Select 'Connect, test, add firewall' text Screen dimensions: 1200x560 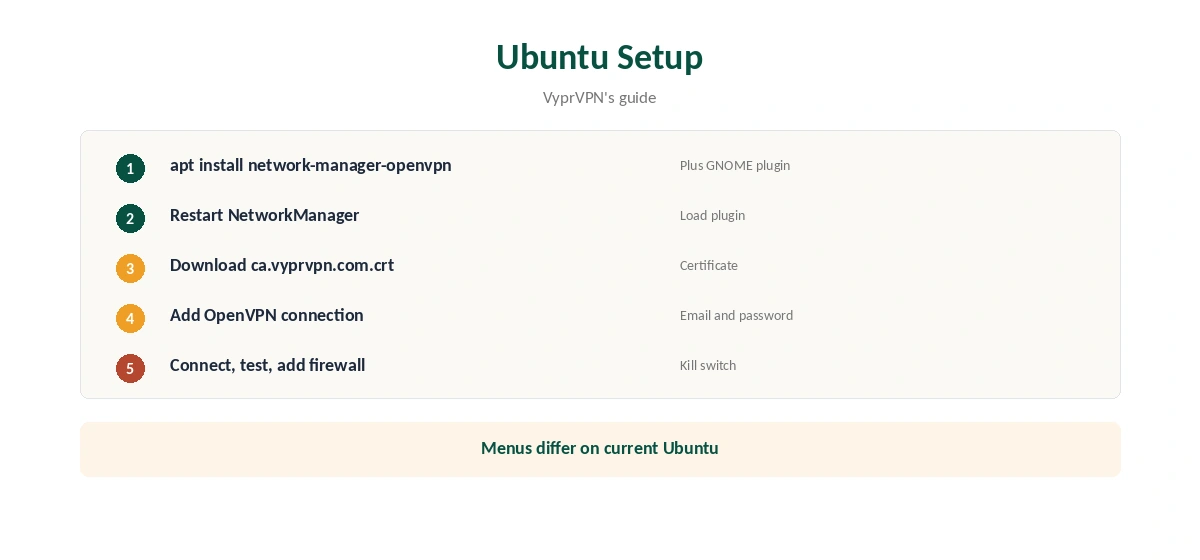268,365
